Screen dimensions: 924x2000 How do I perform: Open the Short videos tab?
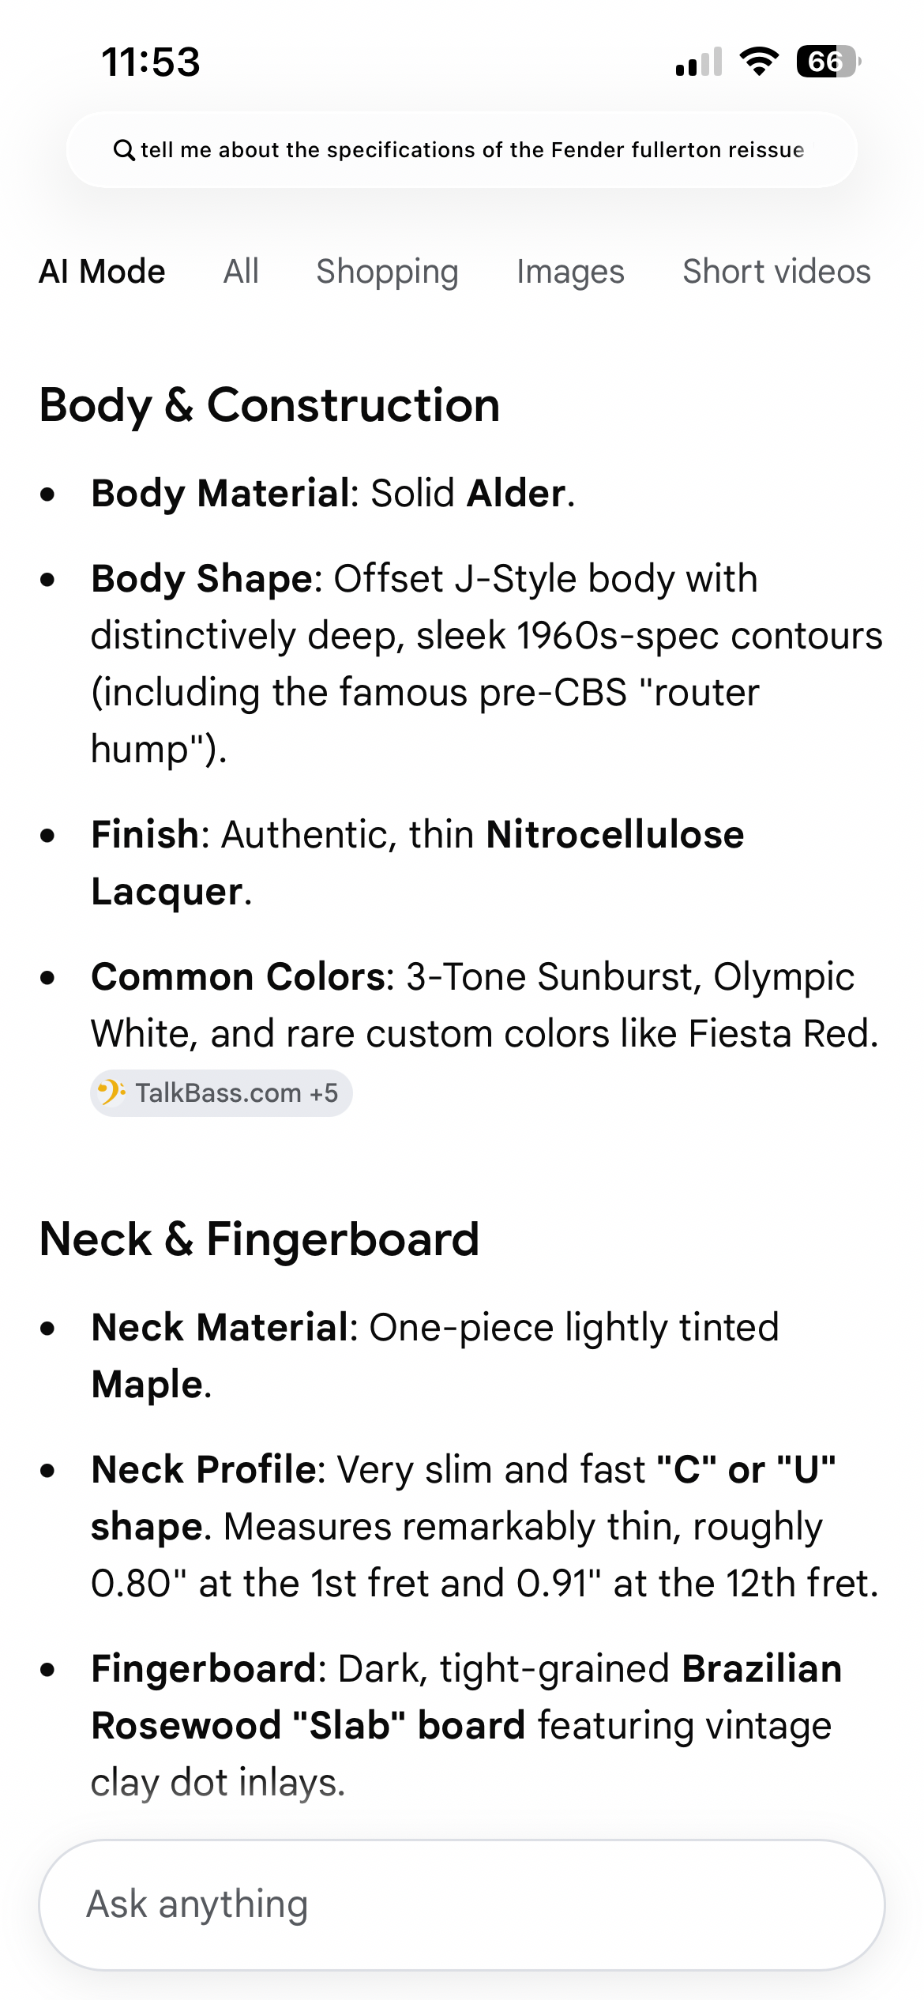pos(777,271)
